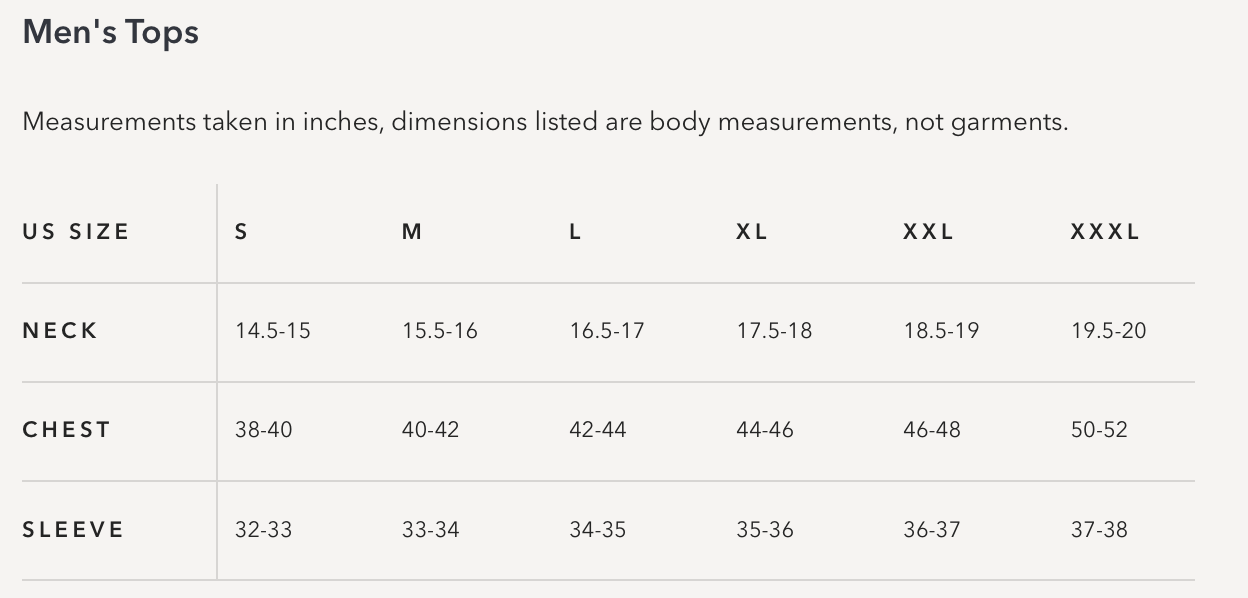Click the Men's Tops heading

click(110, 33)
